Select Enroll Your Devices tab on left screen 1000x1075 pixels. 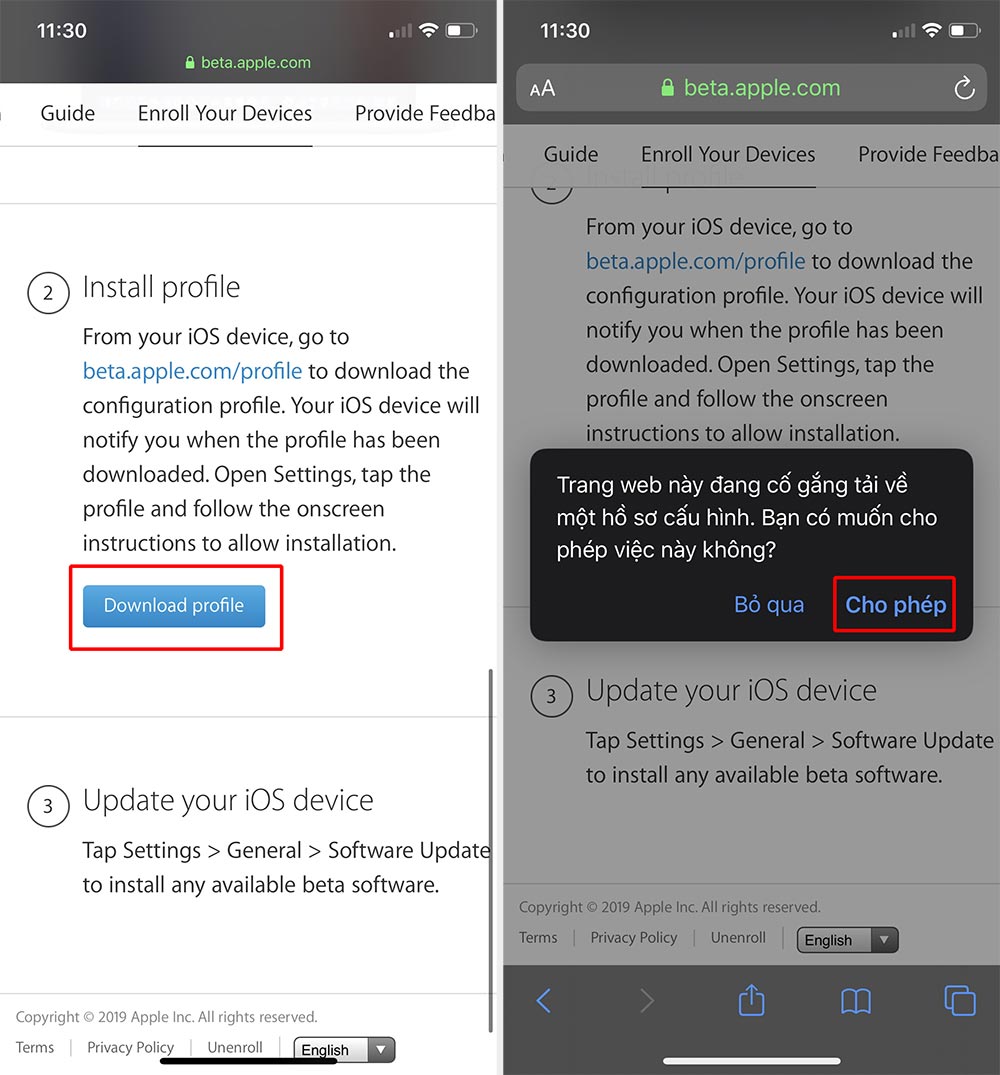coord(225,113)
